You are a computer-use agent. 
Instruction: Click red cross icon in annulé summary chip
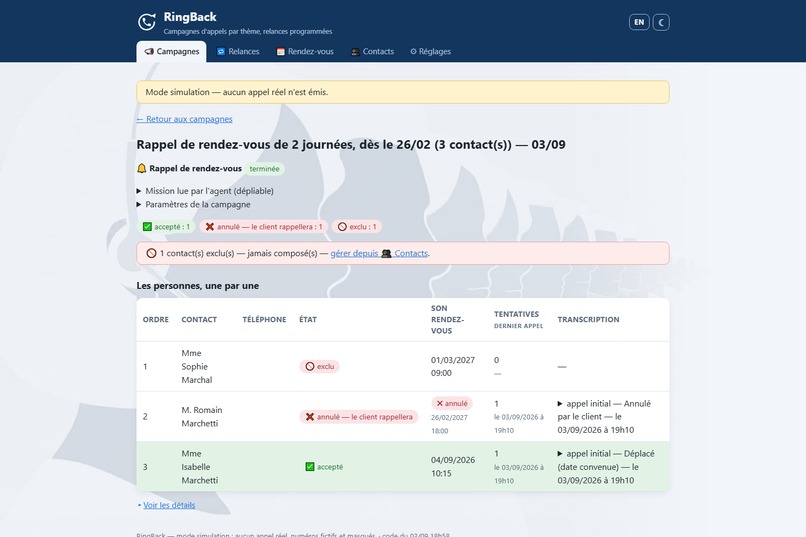(210, 227)
